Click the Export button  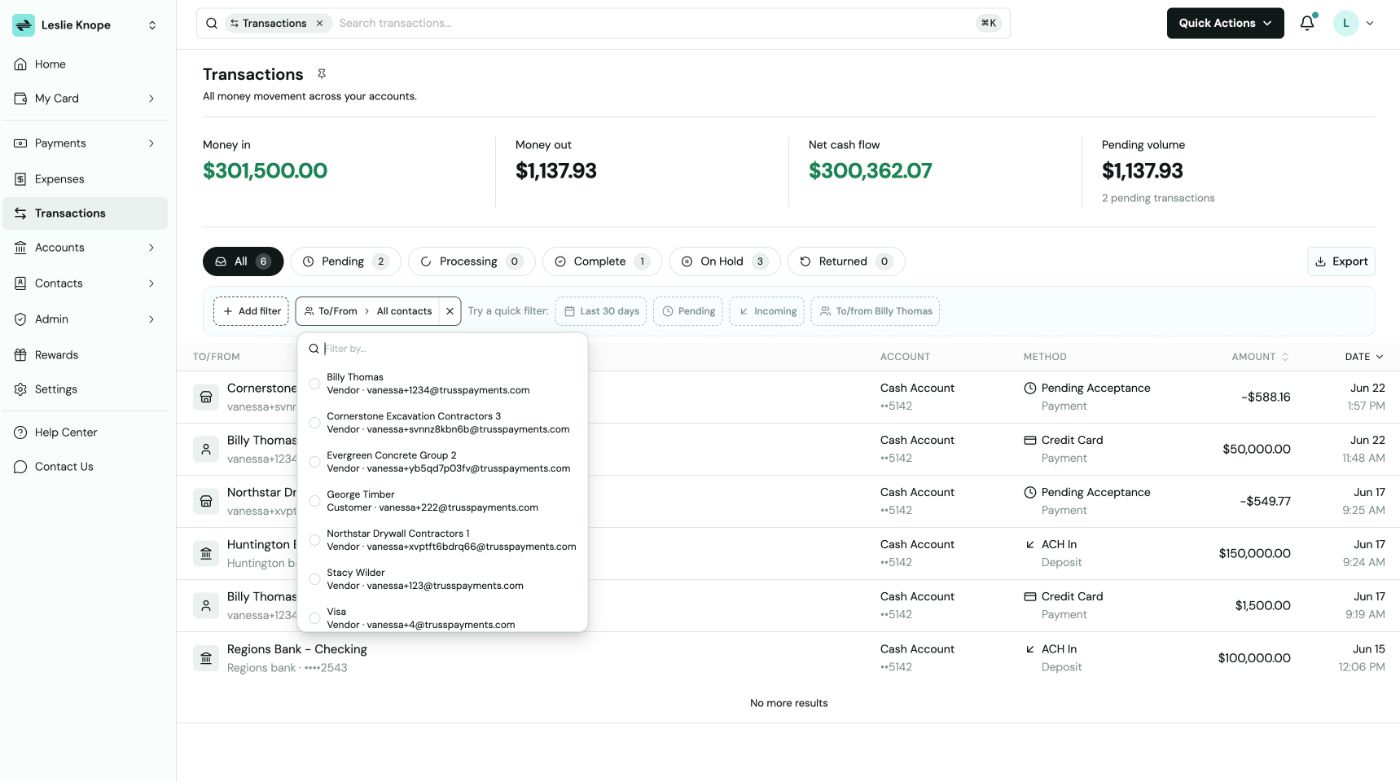1341,262
